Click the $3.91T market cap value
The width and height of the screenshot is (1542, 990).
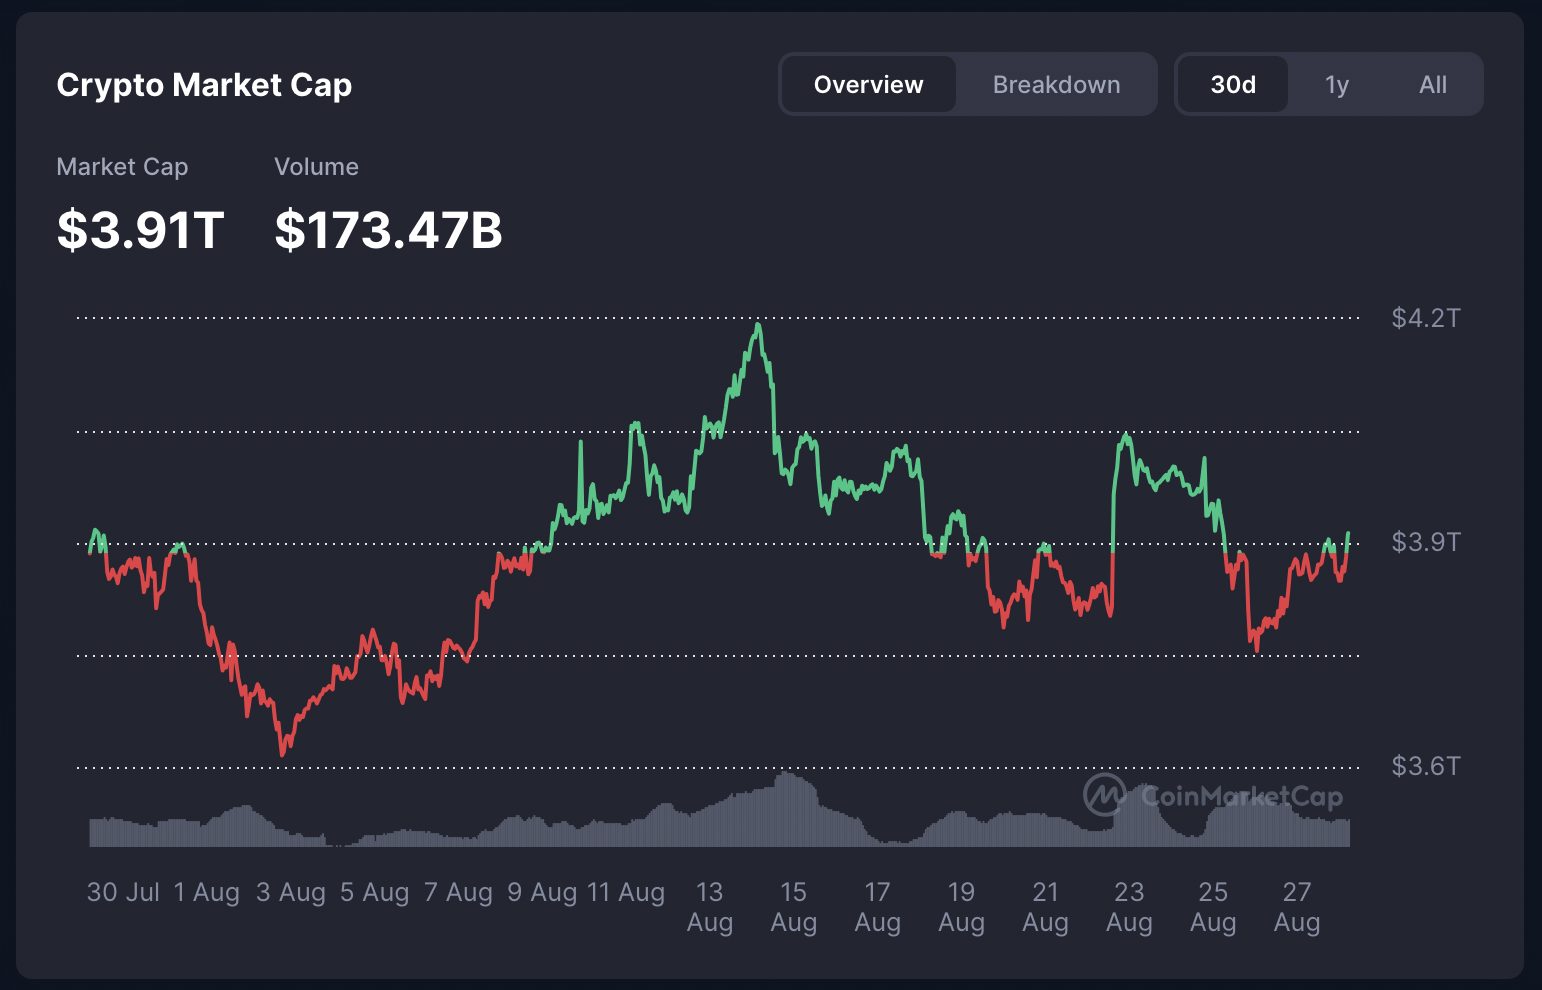(140, 230)
